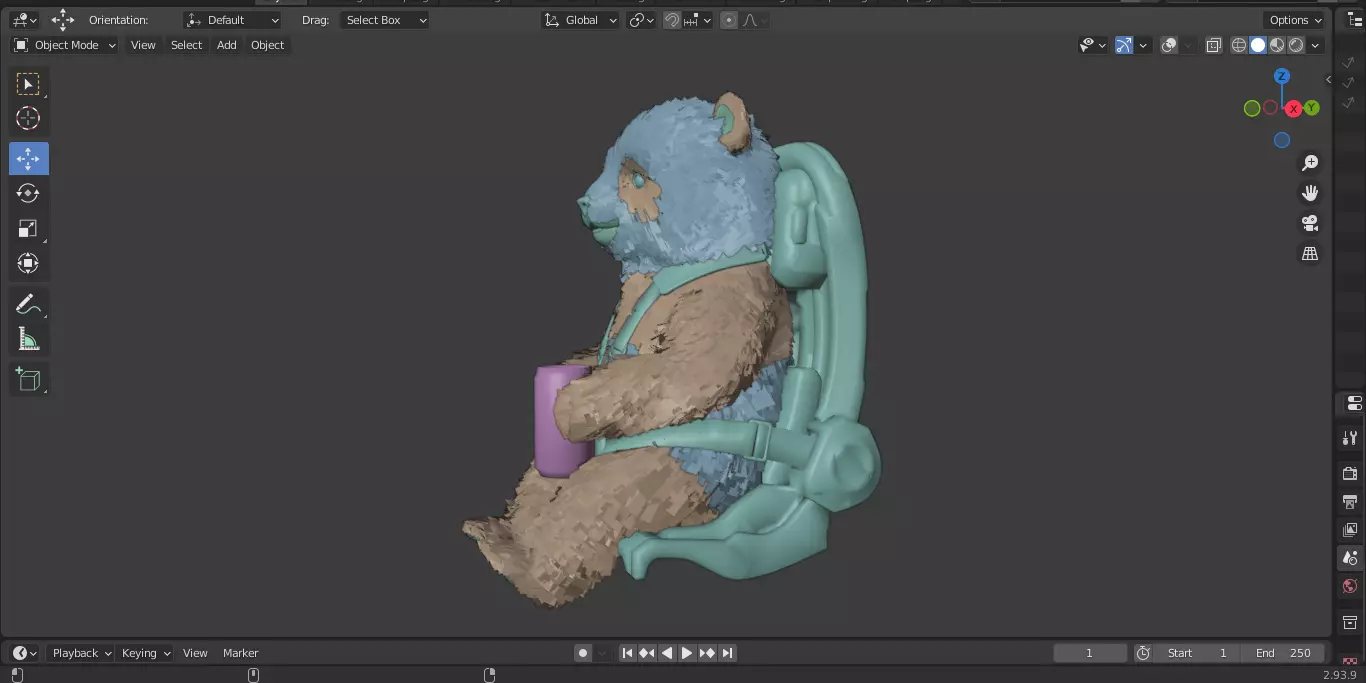
Task: Select the Select Box tool
Action: [28, 84]
